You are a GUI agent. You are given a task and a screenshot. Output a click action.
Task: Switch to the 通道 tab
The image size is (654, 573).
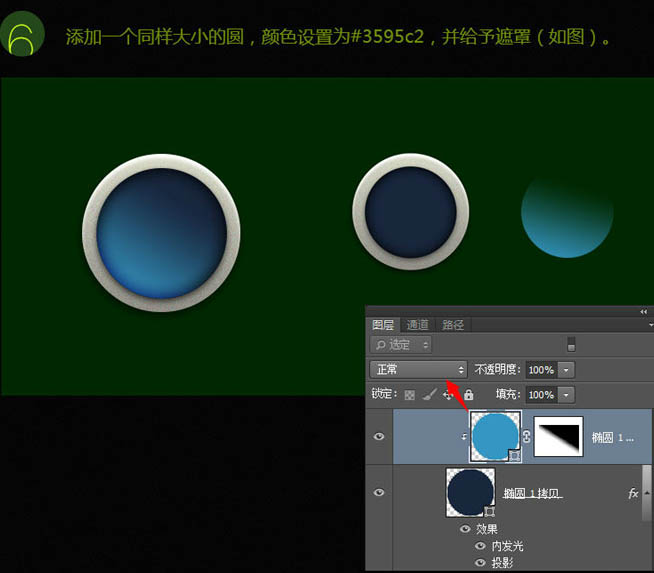(x=418, y=325)
